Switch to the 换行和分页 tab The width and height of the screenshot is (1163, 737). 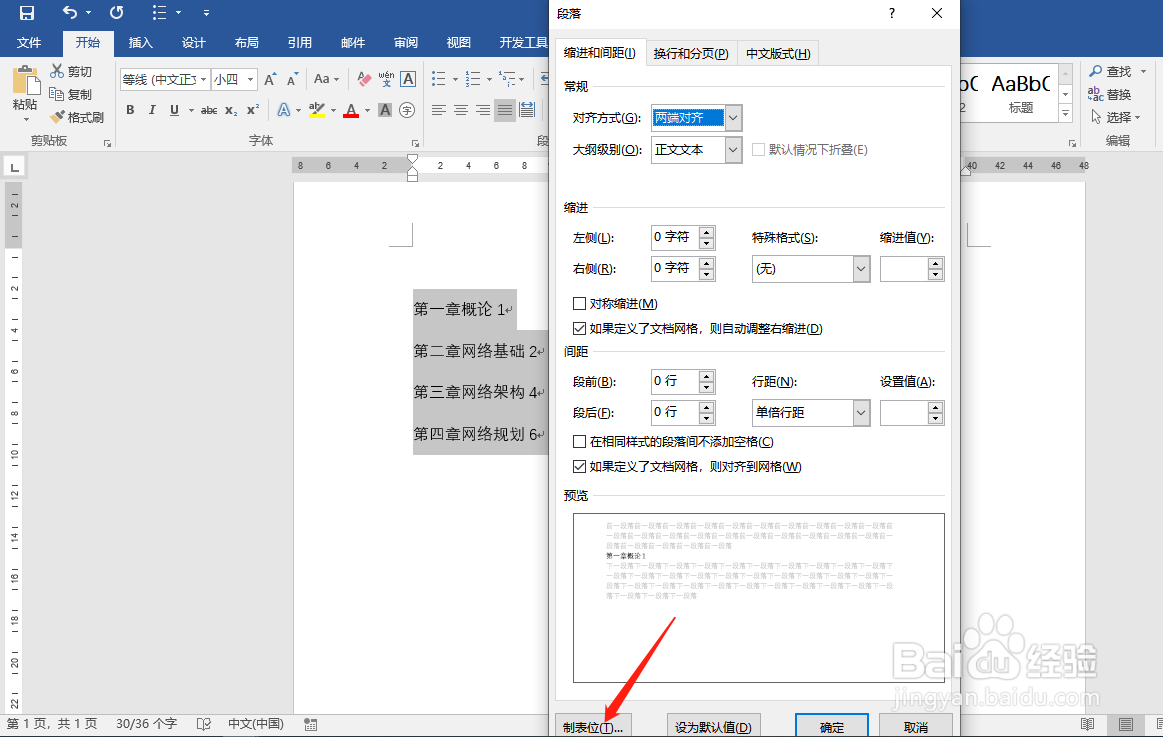(691, 52)
